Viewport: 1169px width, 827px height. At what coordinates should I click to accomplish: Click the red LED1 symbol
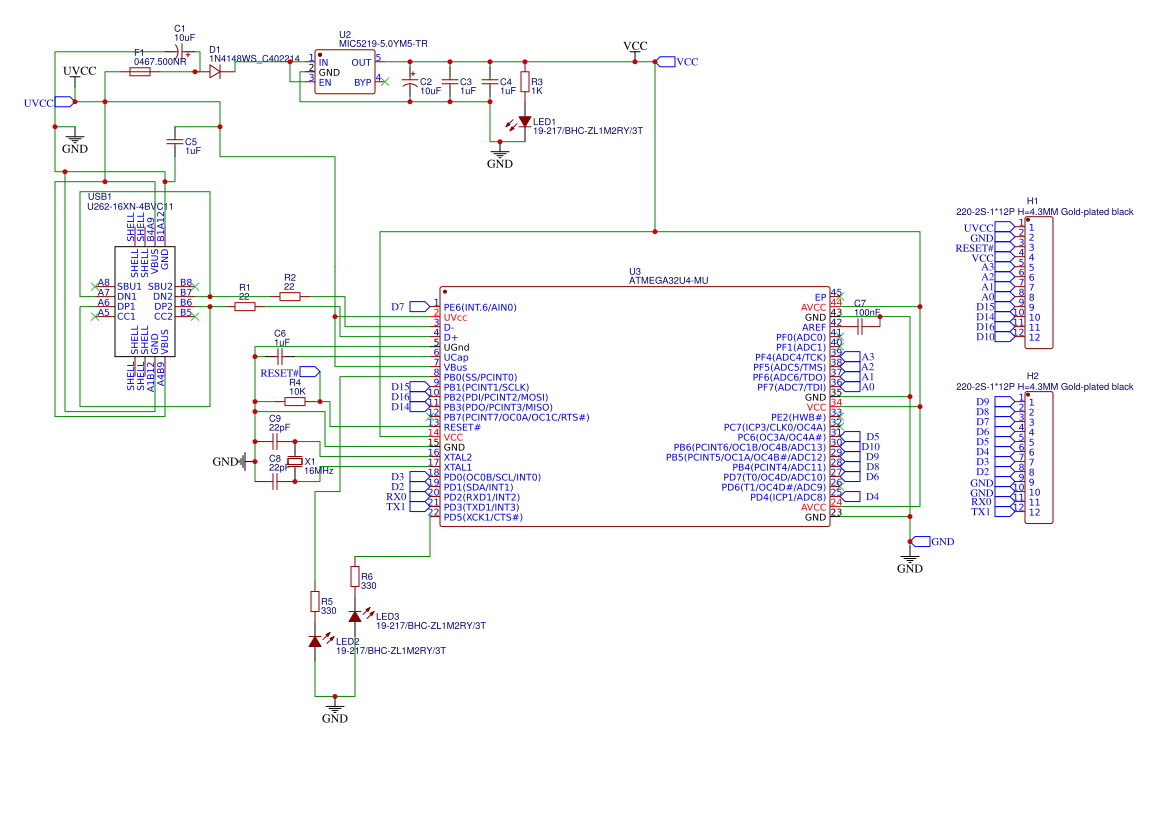pyautogui.click(x=524, y=121)
